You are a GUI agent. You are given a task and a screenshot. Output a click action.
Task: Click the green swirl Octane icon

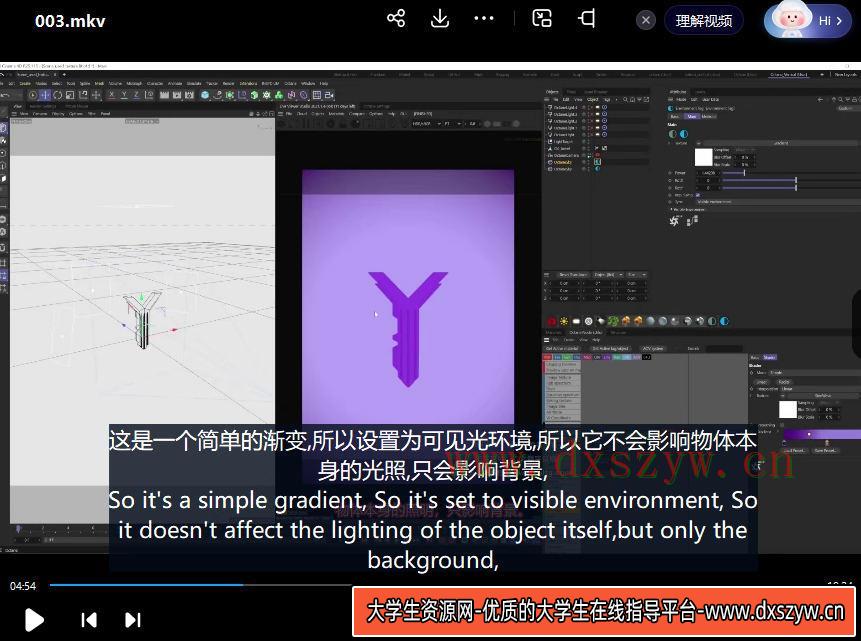tap(613, 321)
